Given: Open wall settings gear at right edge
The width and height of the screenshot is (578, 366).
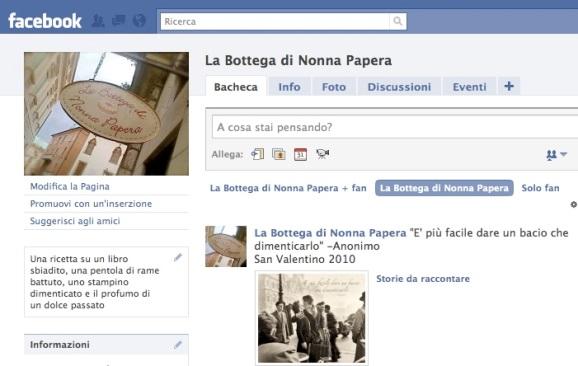Looking at the screenshot, I should click(x=574, y=204).
